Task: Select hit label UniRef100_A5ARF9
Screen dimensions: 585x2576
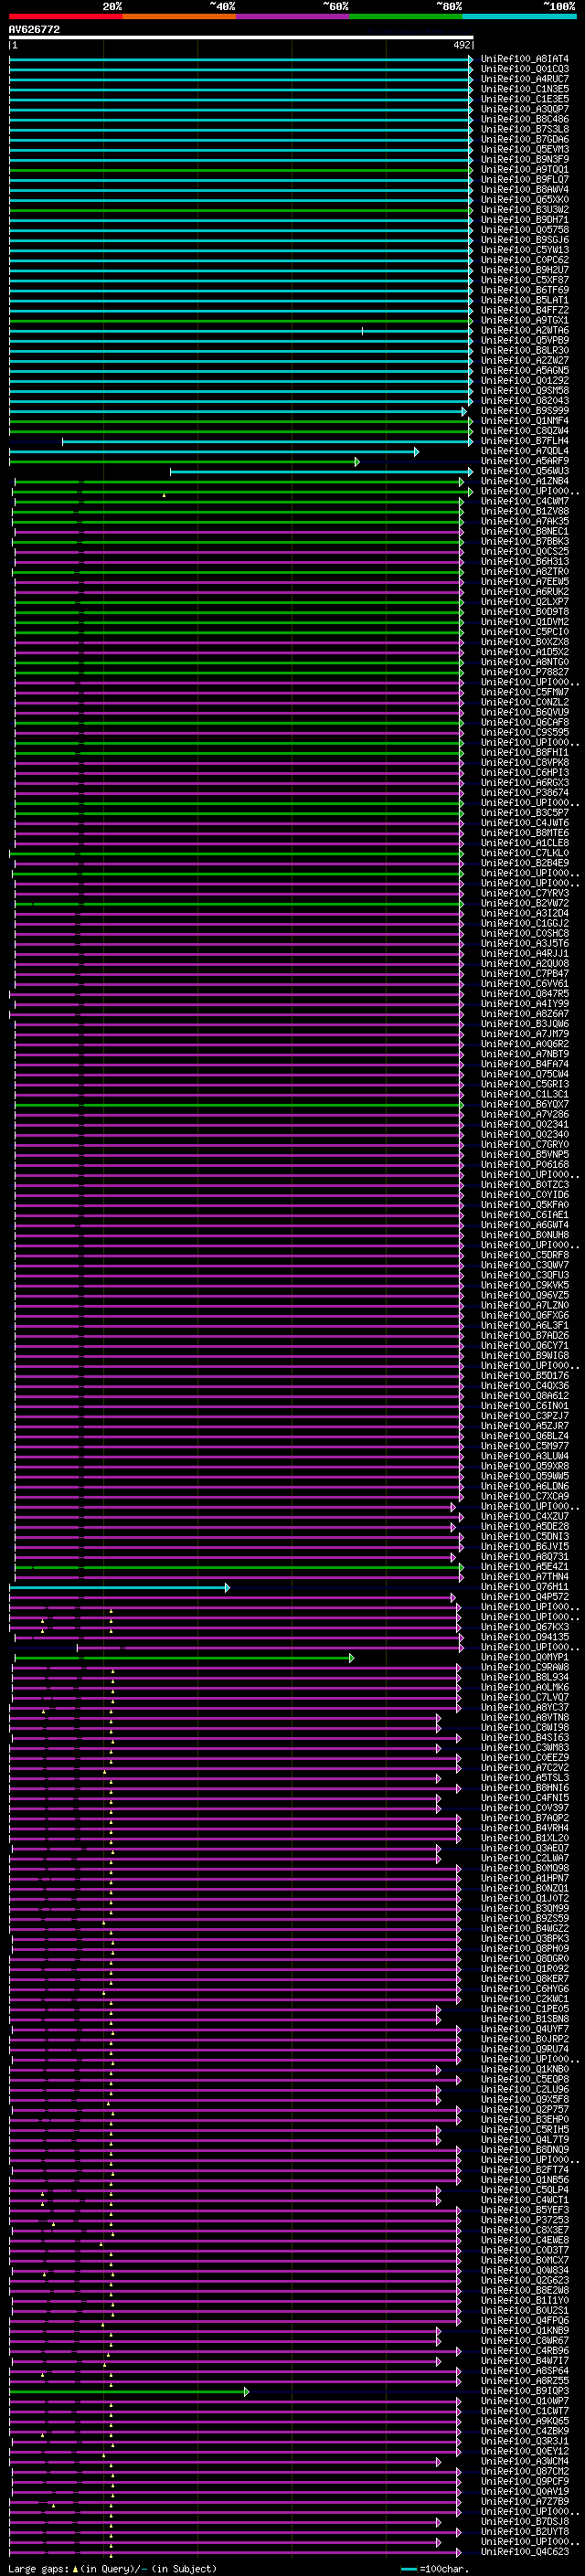Action: pos(524,462)
